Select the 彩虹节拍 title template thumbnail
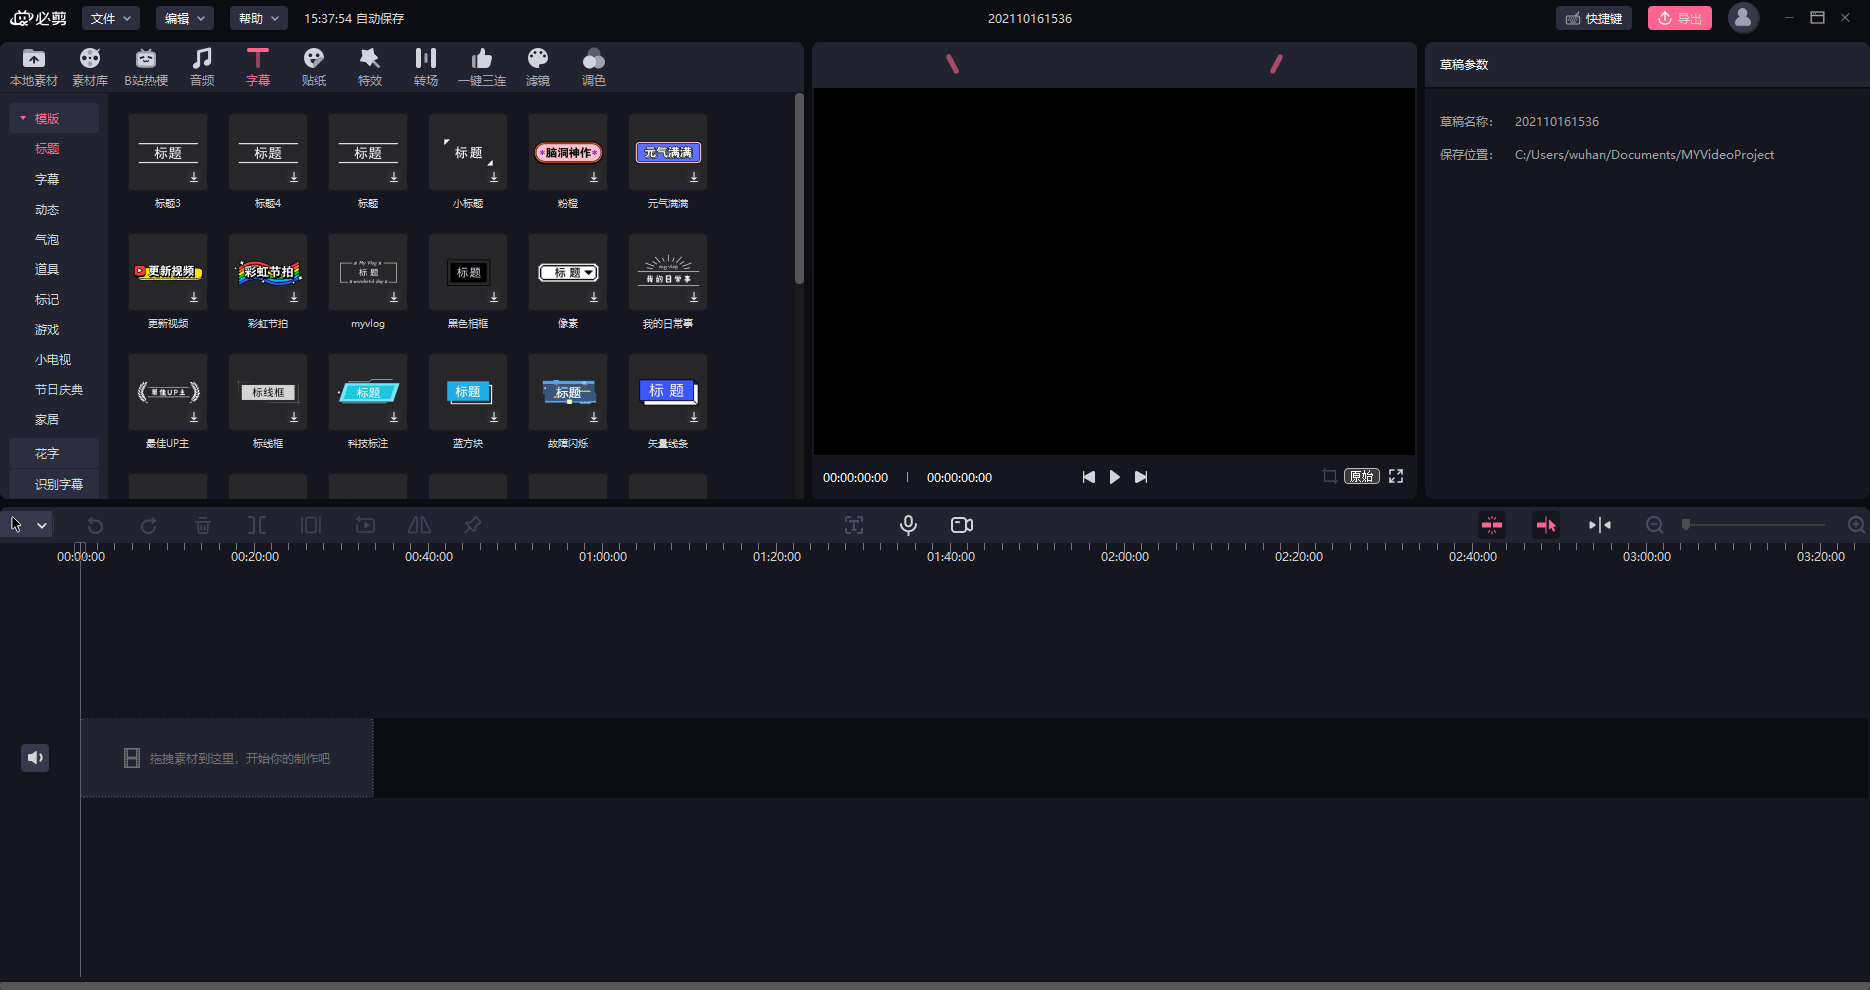1870x990 pixels. tap(268, 272)
